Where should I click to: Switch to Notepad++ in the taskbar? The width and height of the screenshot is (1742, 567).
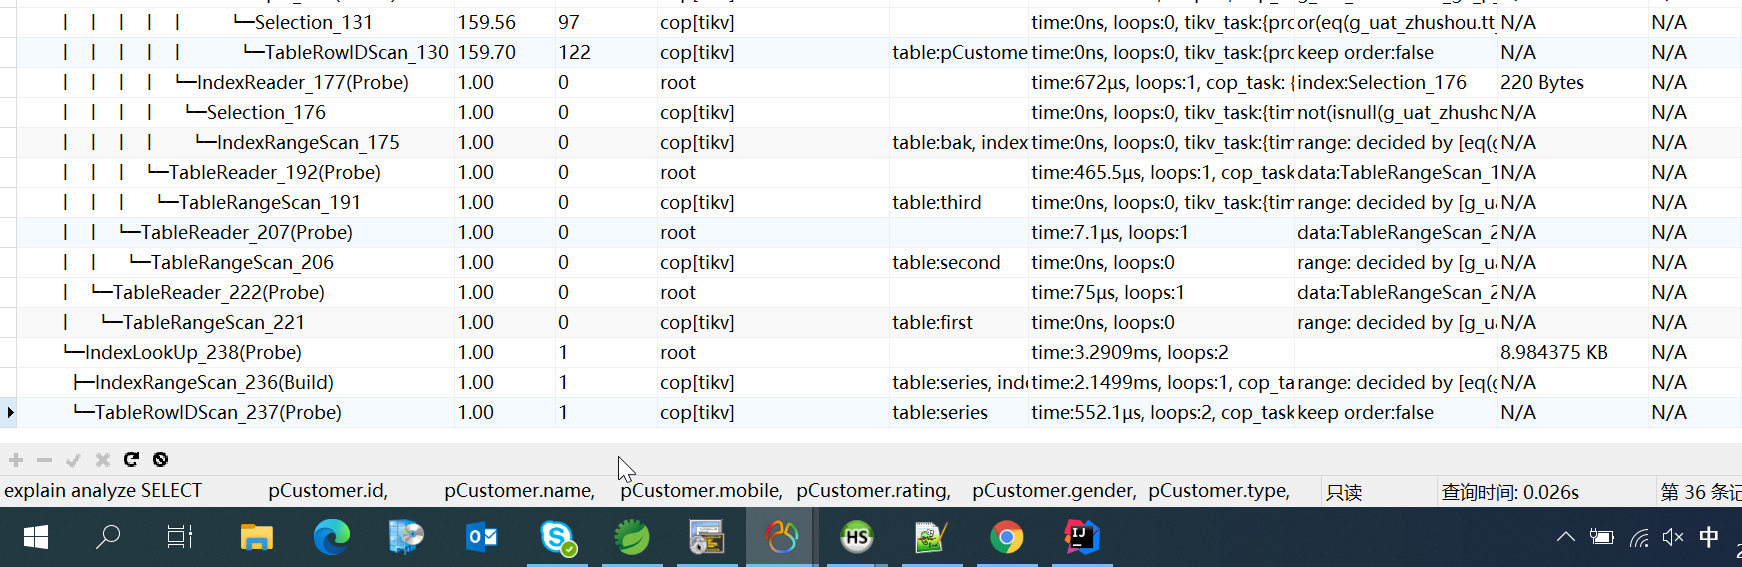point(931,538)
